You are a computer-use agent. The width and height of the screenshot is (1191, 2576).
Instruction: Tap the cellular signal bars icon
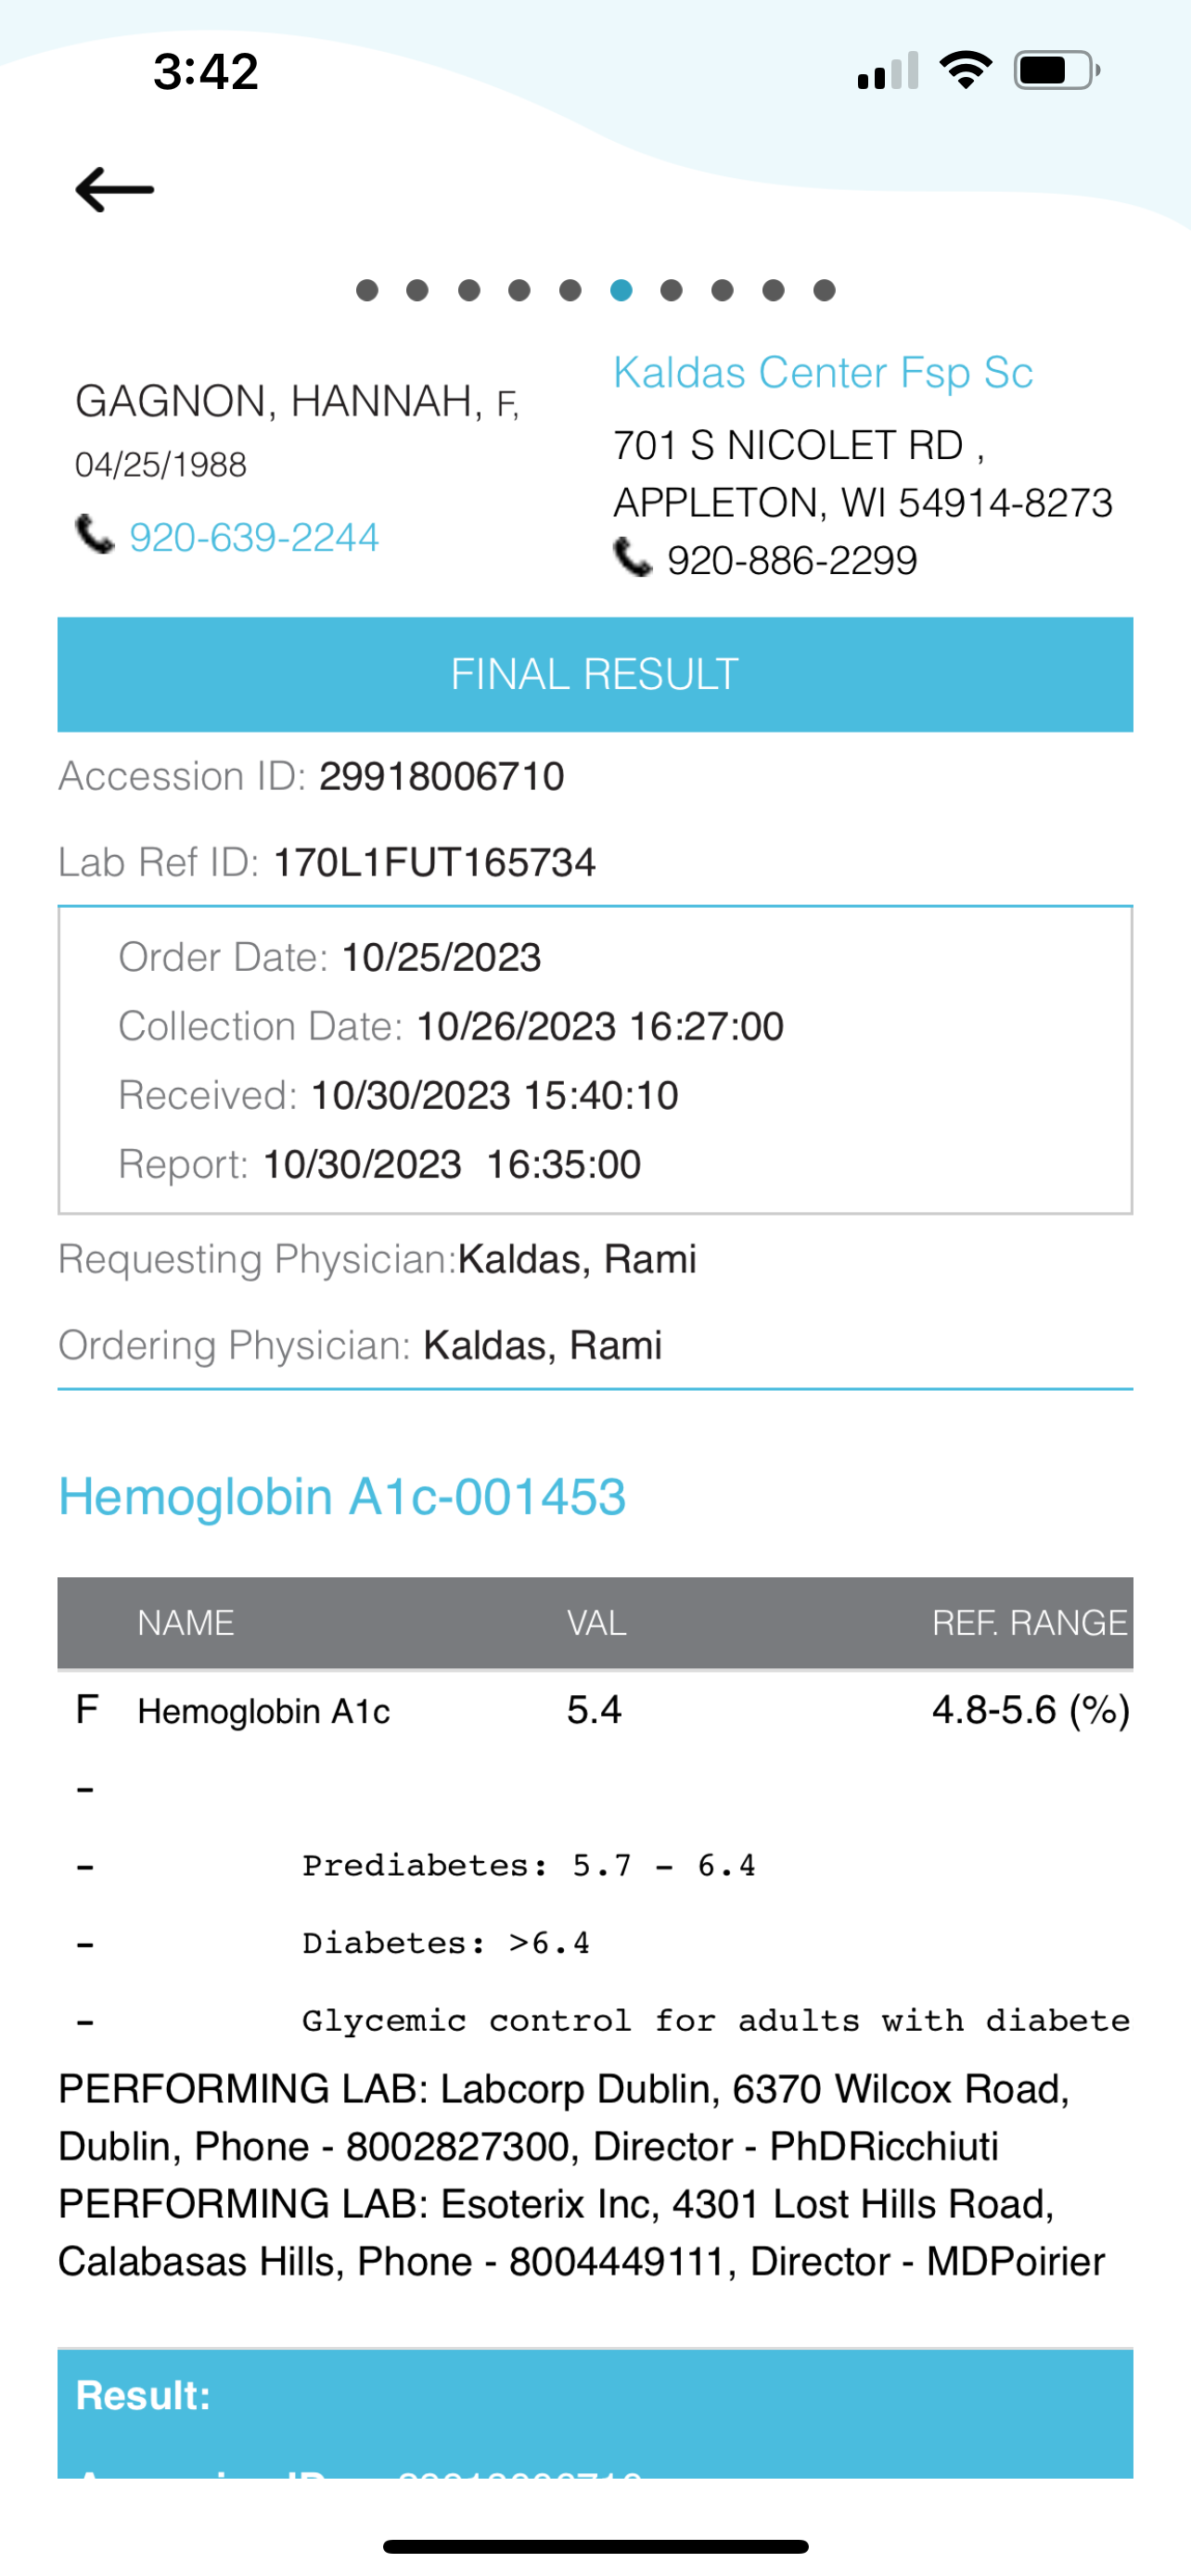888,71
